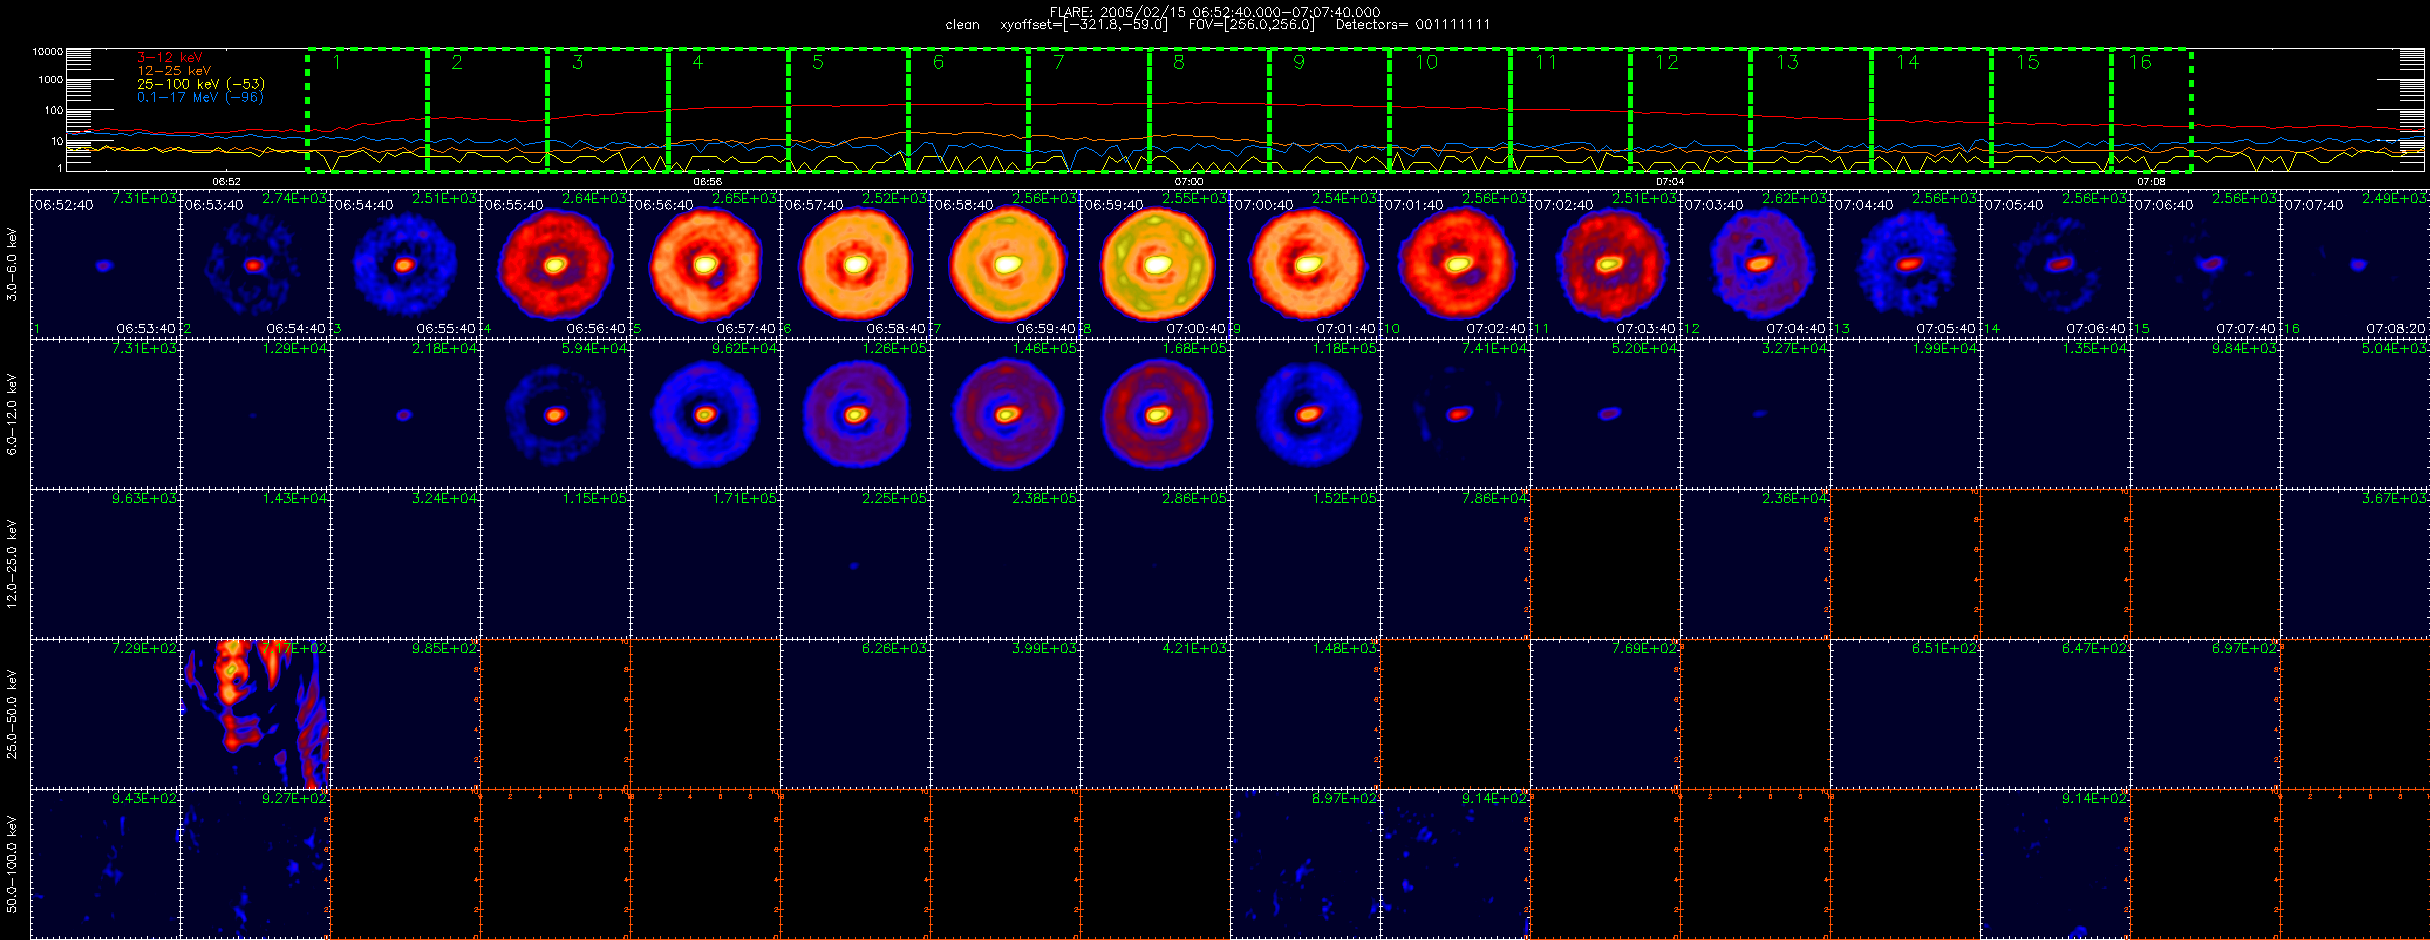The width and height of the screenshot is (2430, 940).
Task: Click the '50.0-100.0 keV' row label
Action: pos(12,864)
